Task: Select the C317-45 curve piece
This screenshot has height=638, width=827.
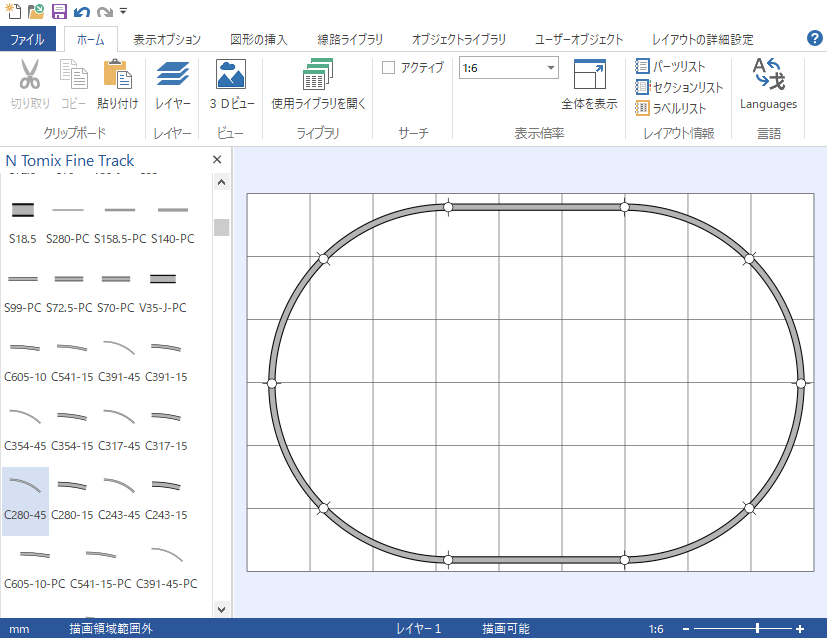Action: [x=119, y=429]
